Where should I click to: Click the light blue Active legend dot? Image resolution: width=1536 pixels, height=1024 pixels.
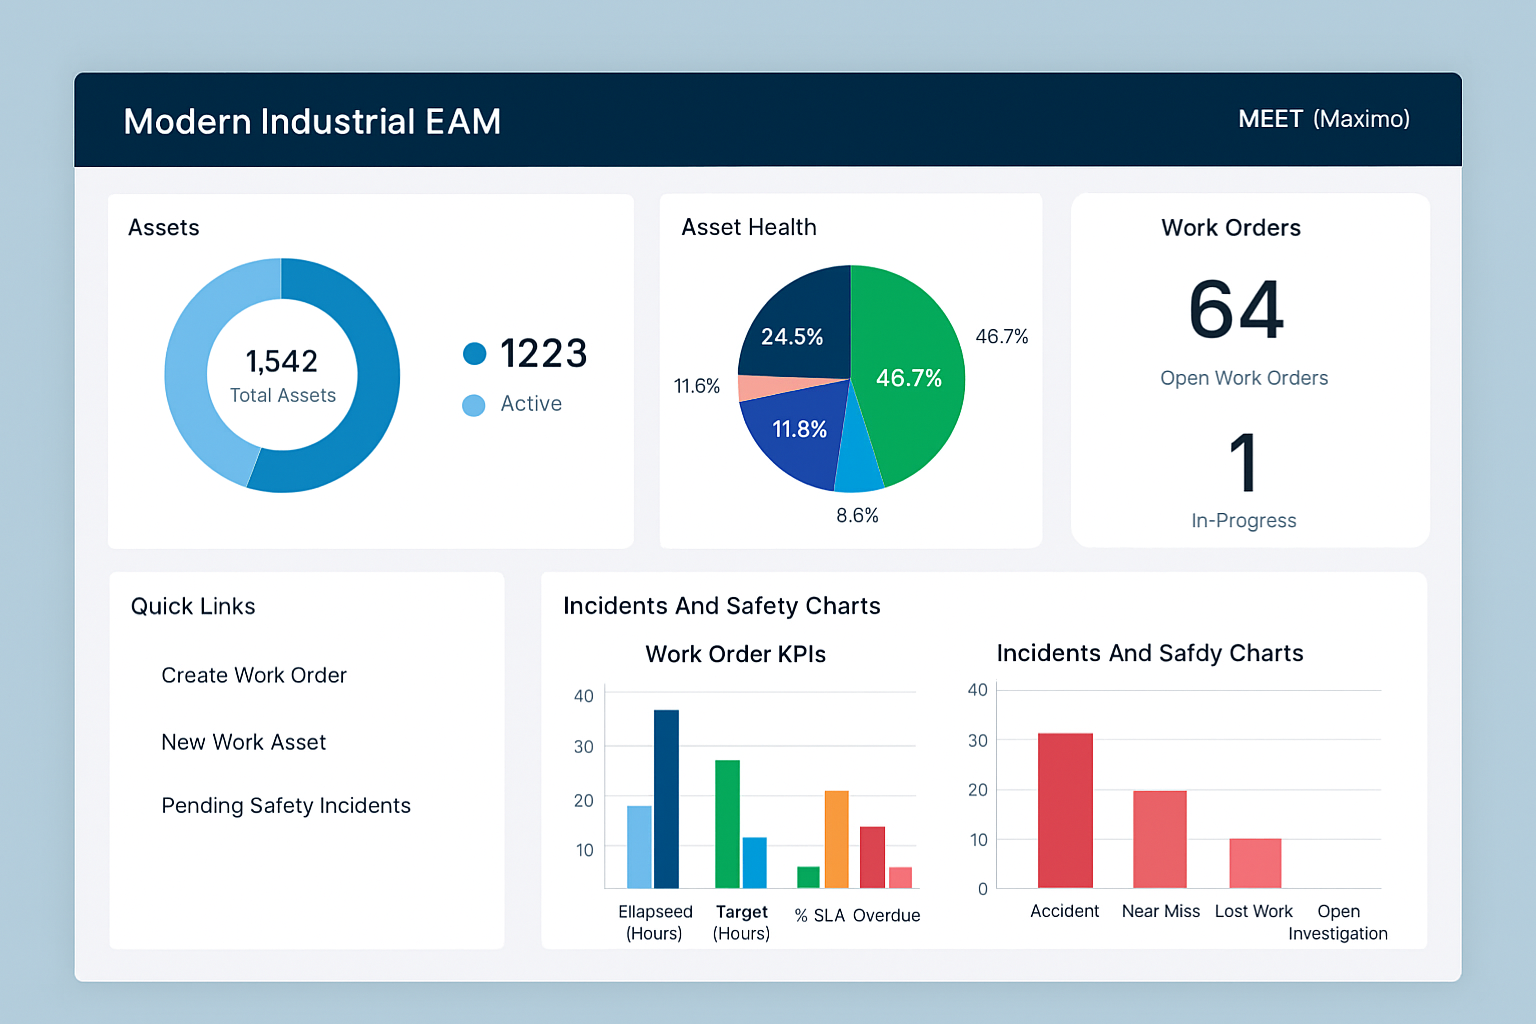474,404
